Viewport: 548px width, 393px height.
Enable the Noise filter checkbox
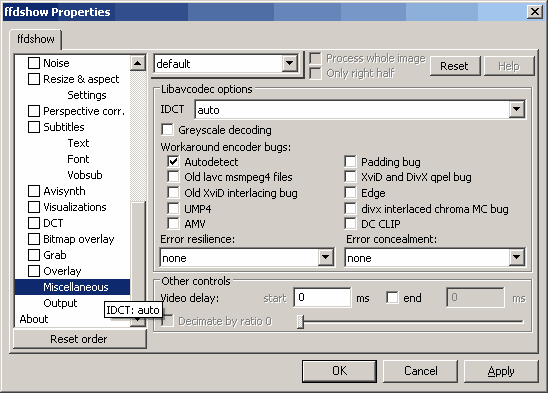click(x=34, y=63)
